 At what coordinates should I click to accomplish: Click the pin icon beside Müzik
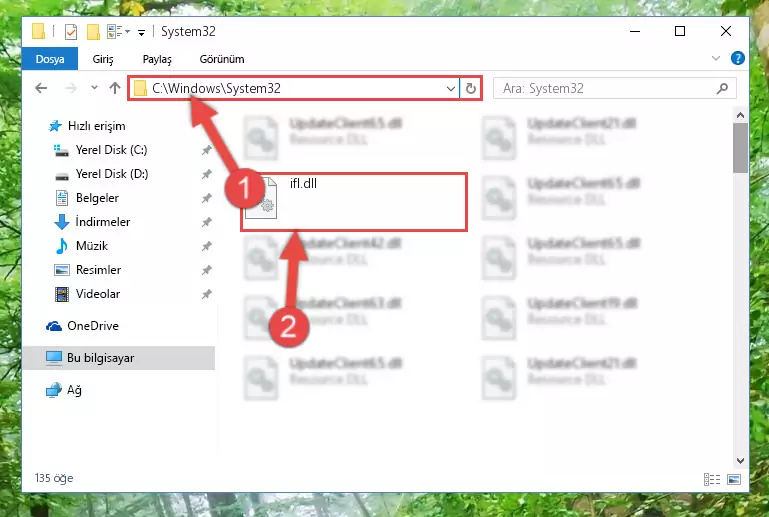tap(206, 246)
